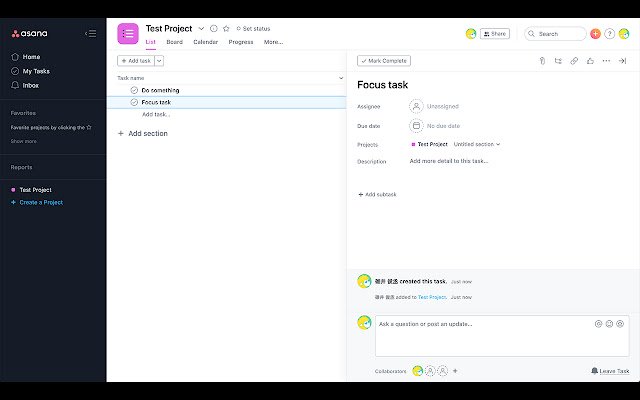Viewport: 640px width, 400px height.
Task: Click the third empty collaborator slot
Action: coord(443,371)
